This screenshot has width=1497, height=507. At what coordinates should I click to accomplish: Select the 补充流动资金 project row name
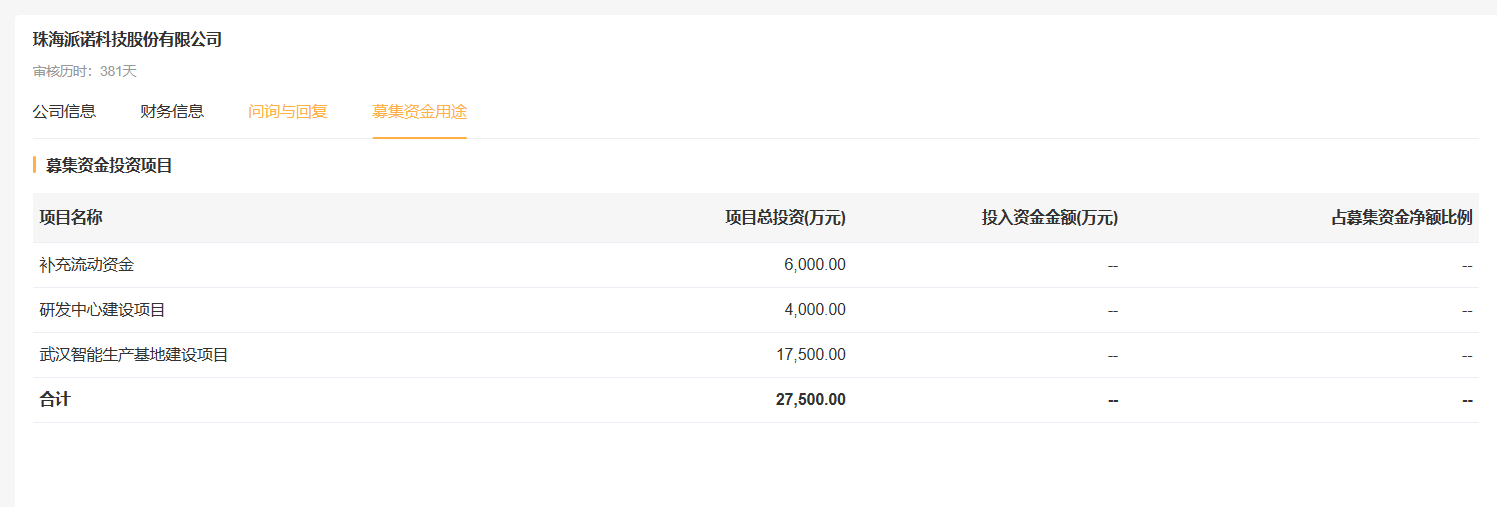pos(87,265)
